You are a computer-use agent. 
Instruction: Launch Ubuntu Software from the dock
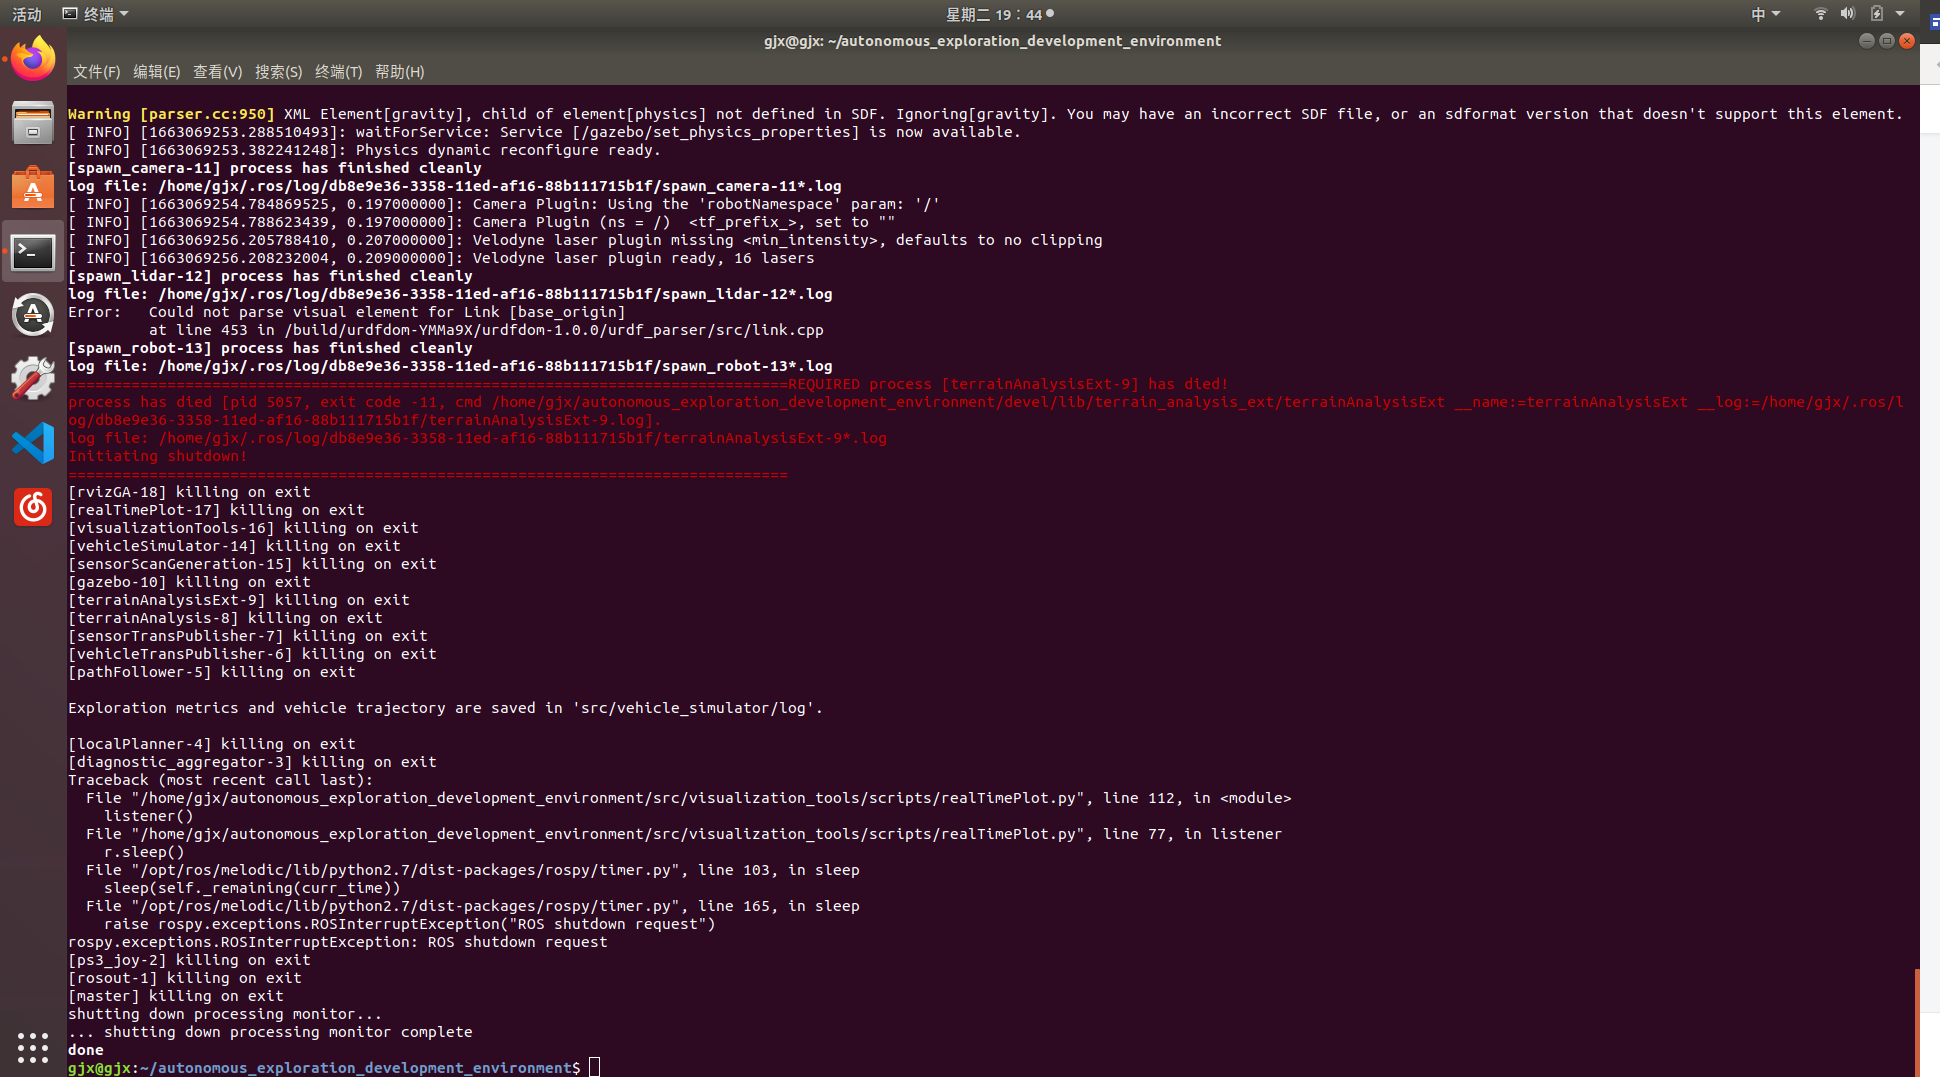tap(33, 187)
